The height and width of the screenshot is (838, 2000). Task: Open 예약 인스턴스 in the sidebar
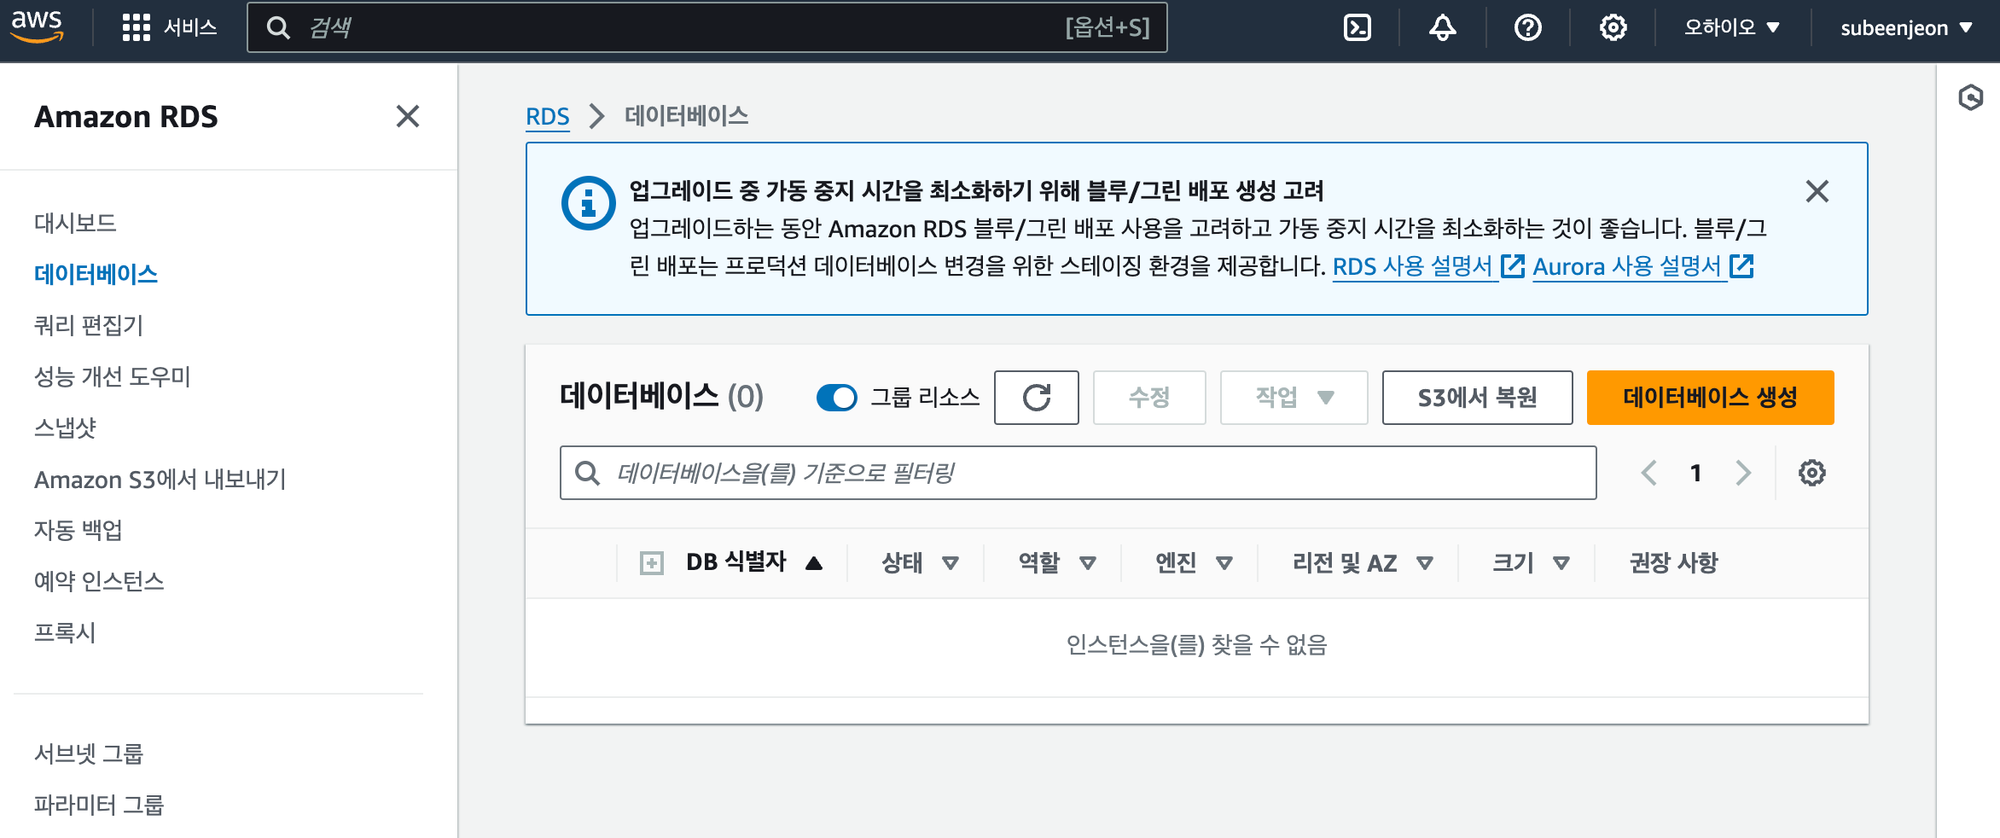(99, 581)
